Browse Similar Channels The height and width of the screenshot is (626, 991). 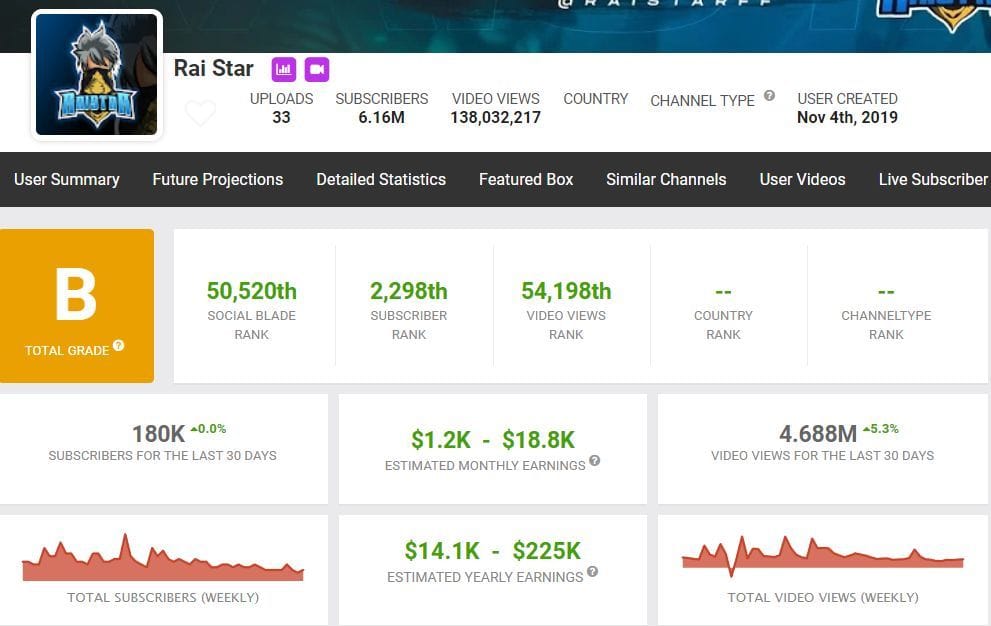[x=666, y=180]
